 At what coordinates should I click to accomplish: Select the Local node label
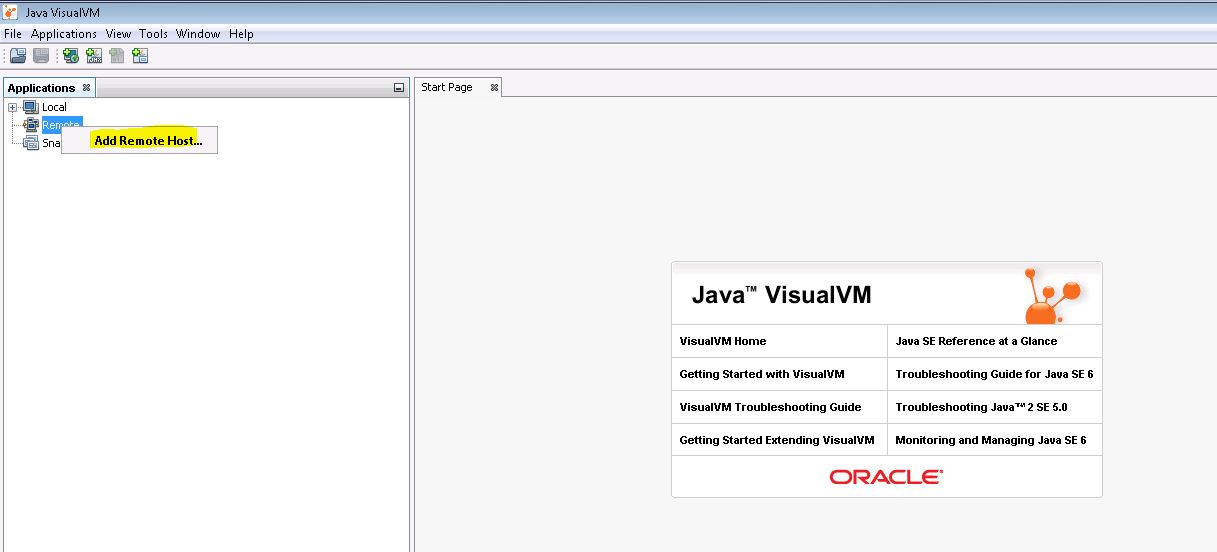[54, 107]
